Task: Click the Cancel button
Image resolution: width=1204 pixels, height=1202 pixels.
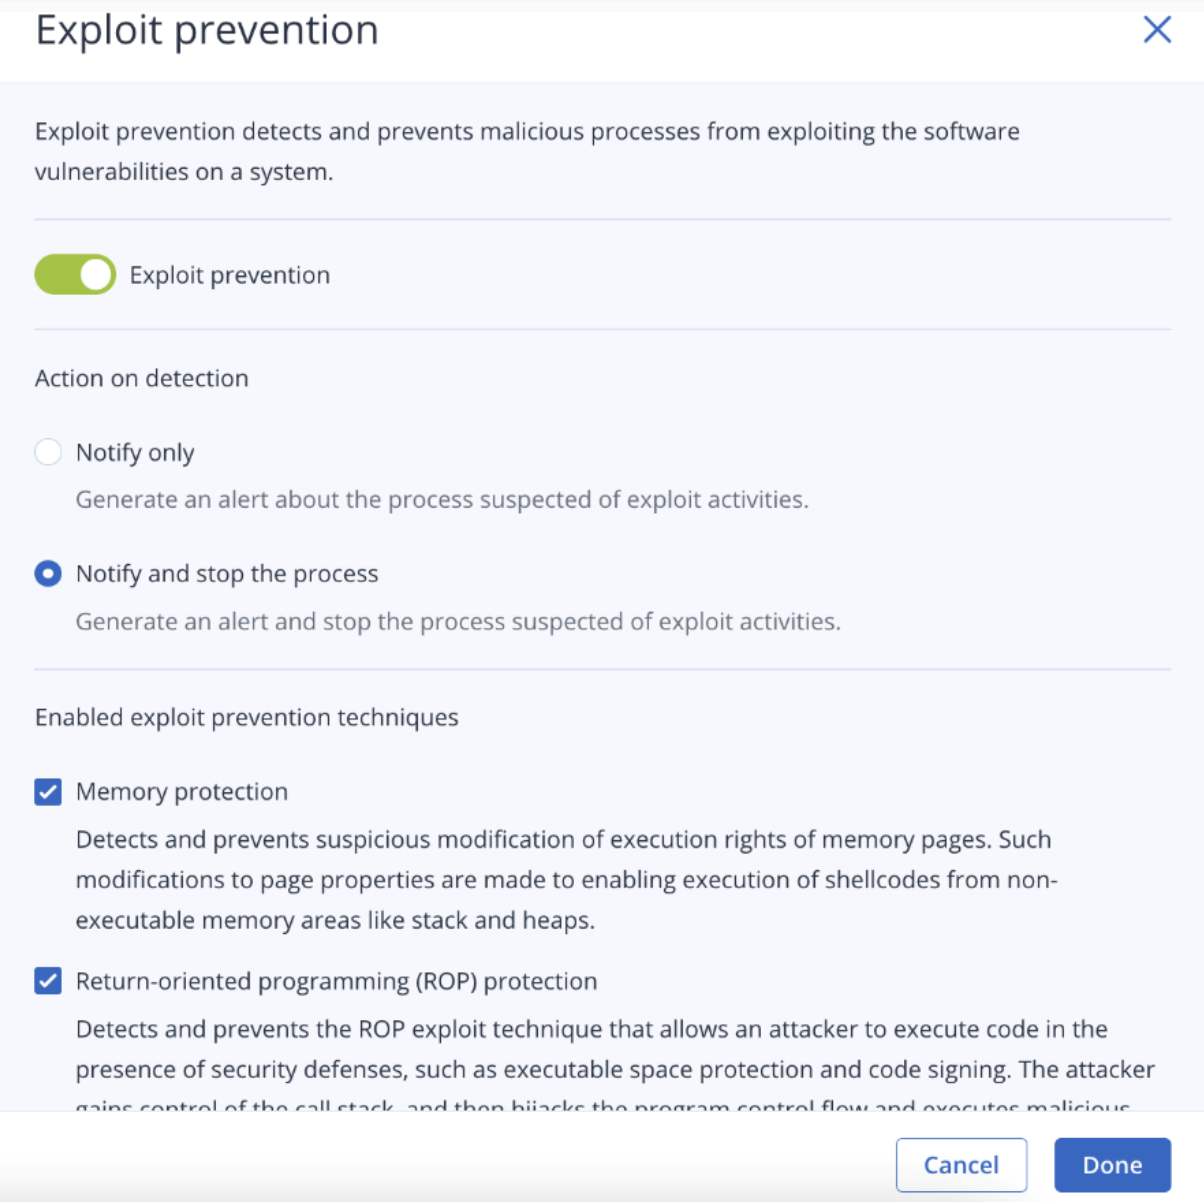Action: tap(961, 1165)
